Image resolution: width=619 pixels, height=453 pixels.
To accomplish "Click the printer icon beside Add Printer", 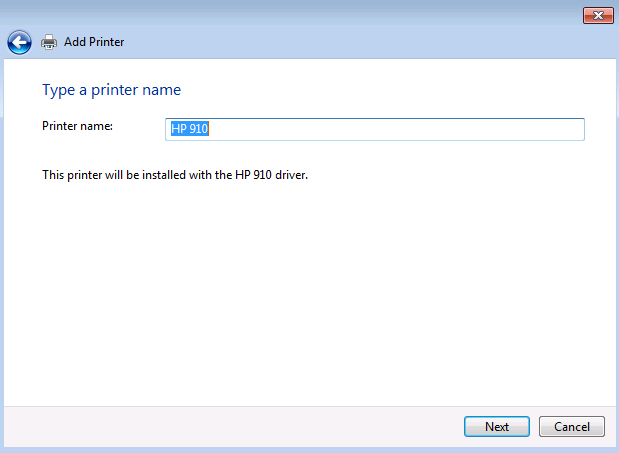I will tap(49, 42).
